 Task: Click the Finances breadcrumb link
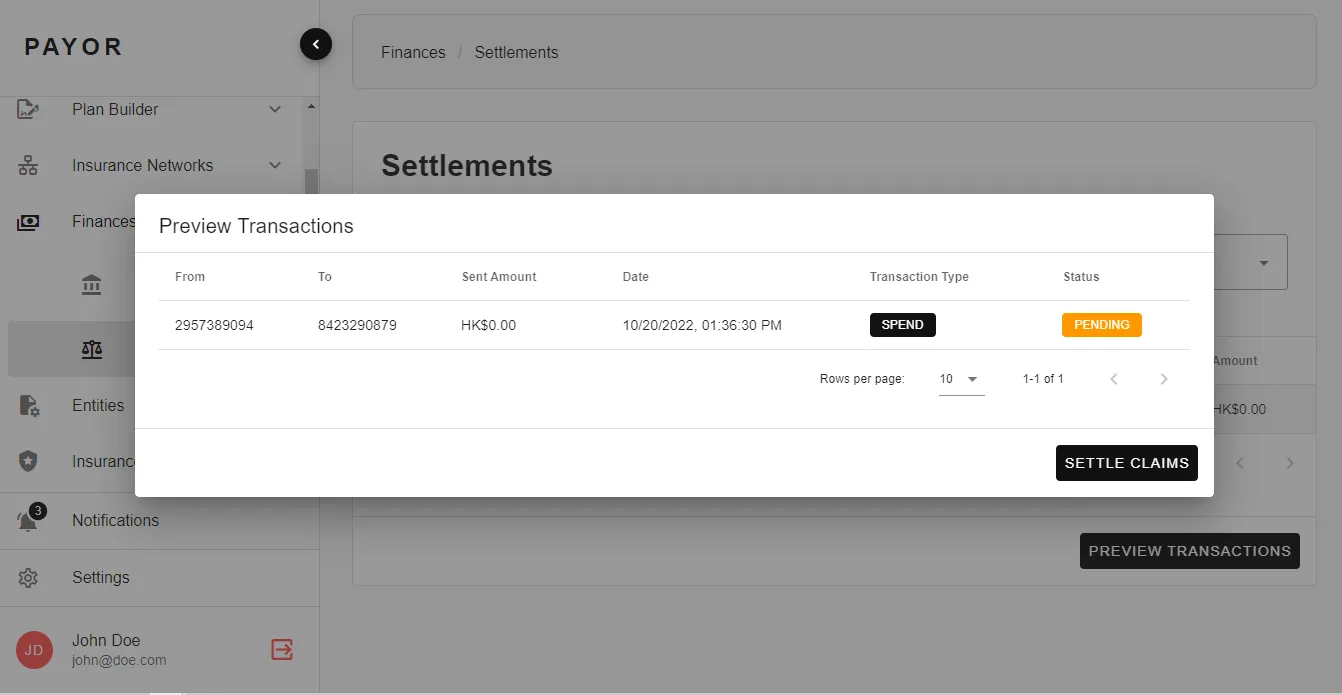[413, 52]
